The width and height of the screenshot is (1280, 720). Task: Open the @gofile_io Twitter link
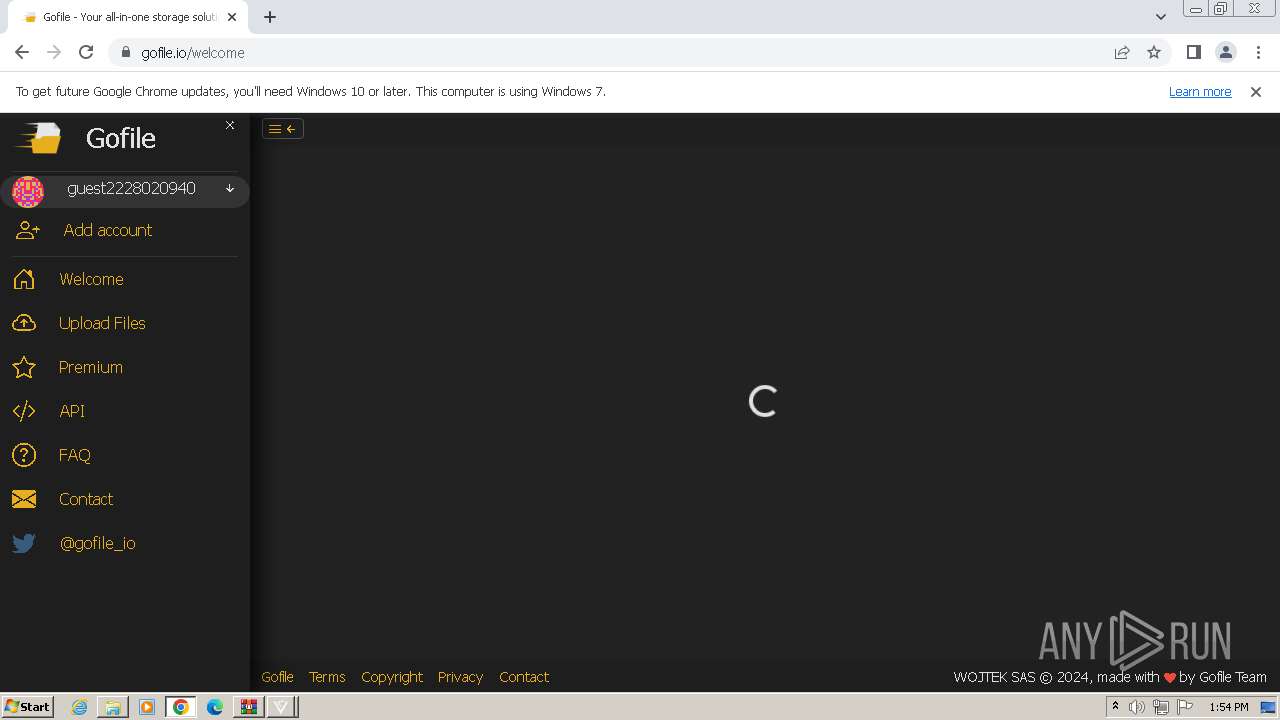pyautogui.click(x=98, y=543)
